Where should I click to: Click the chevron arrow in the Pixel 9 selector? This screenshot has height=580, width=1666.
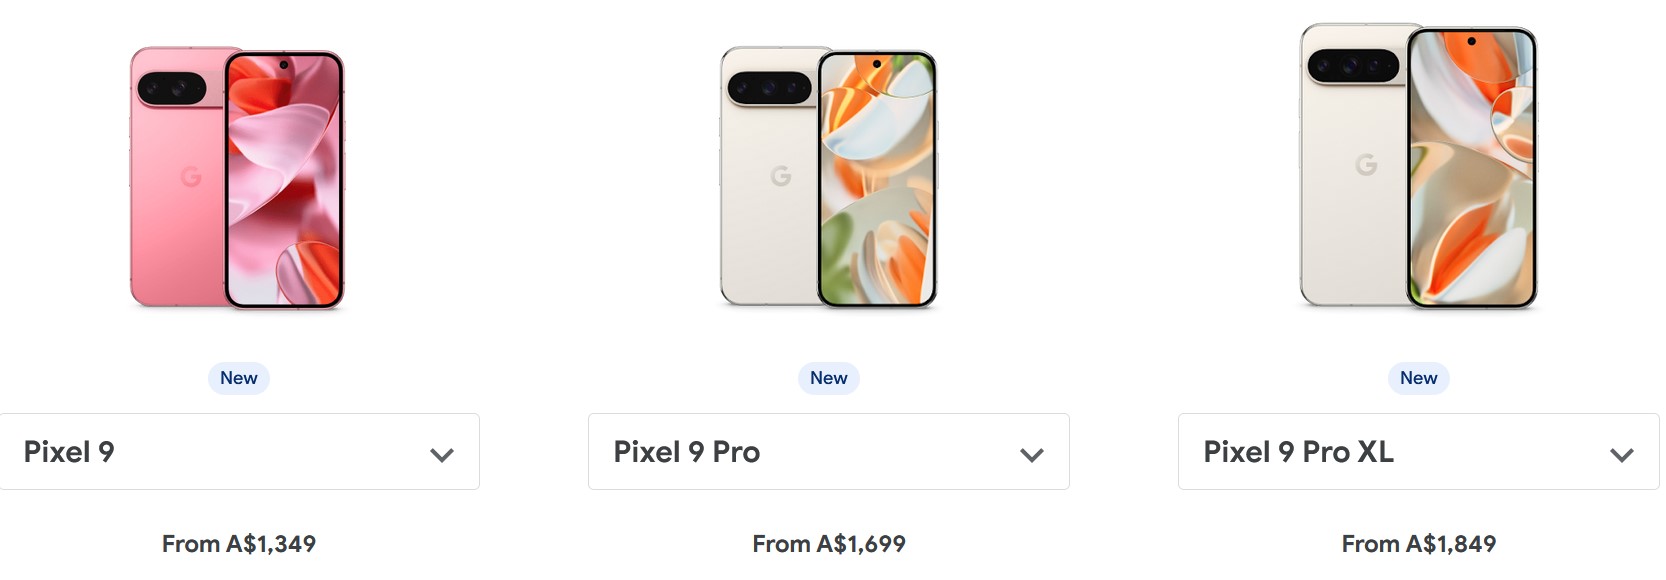coord(442,455)
